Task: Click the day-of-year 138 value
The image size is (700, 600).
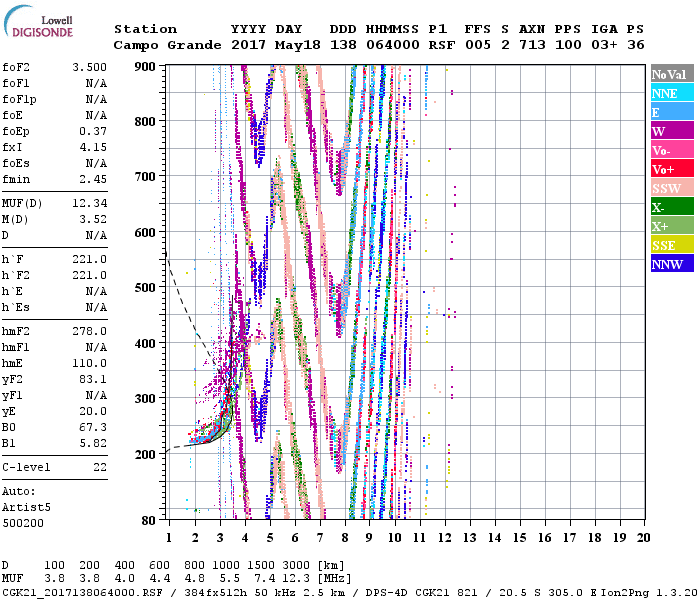Action: tap(343, 45)
